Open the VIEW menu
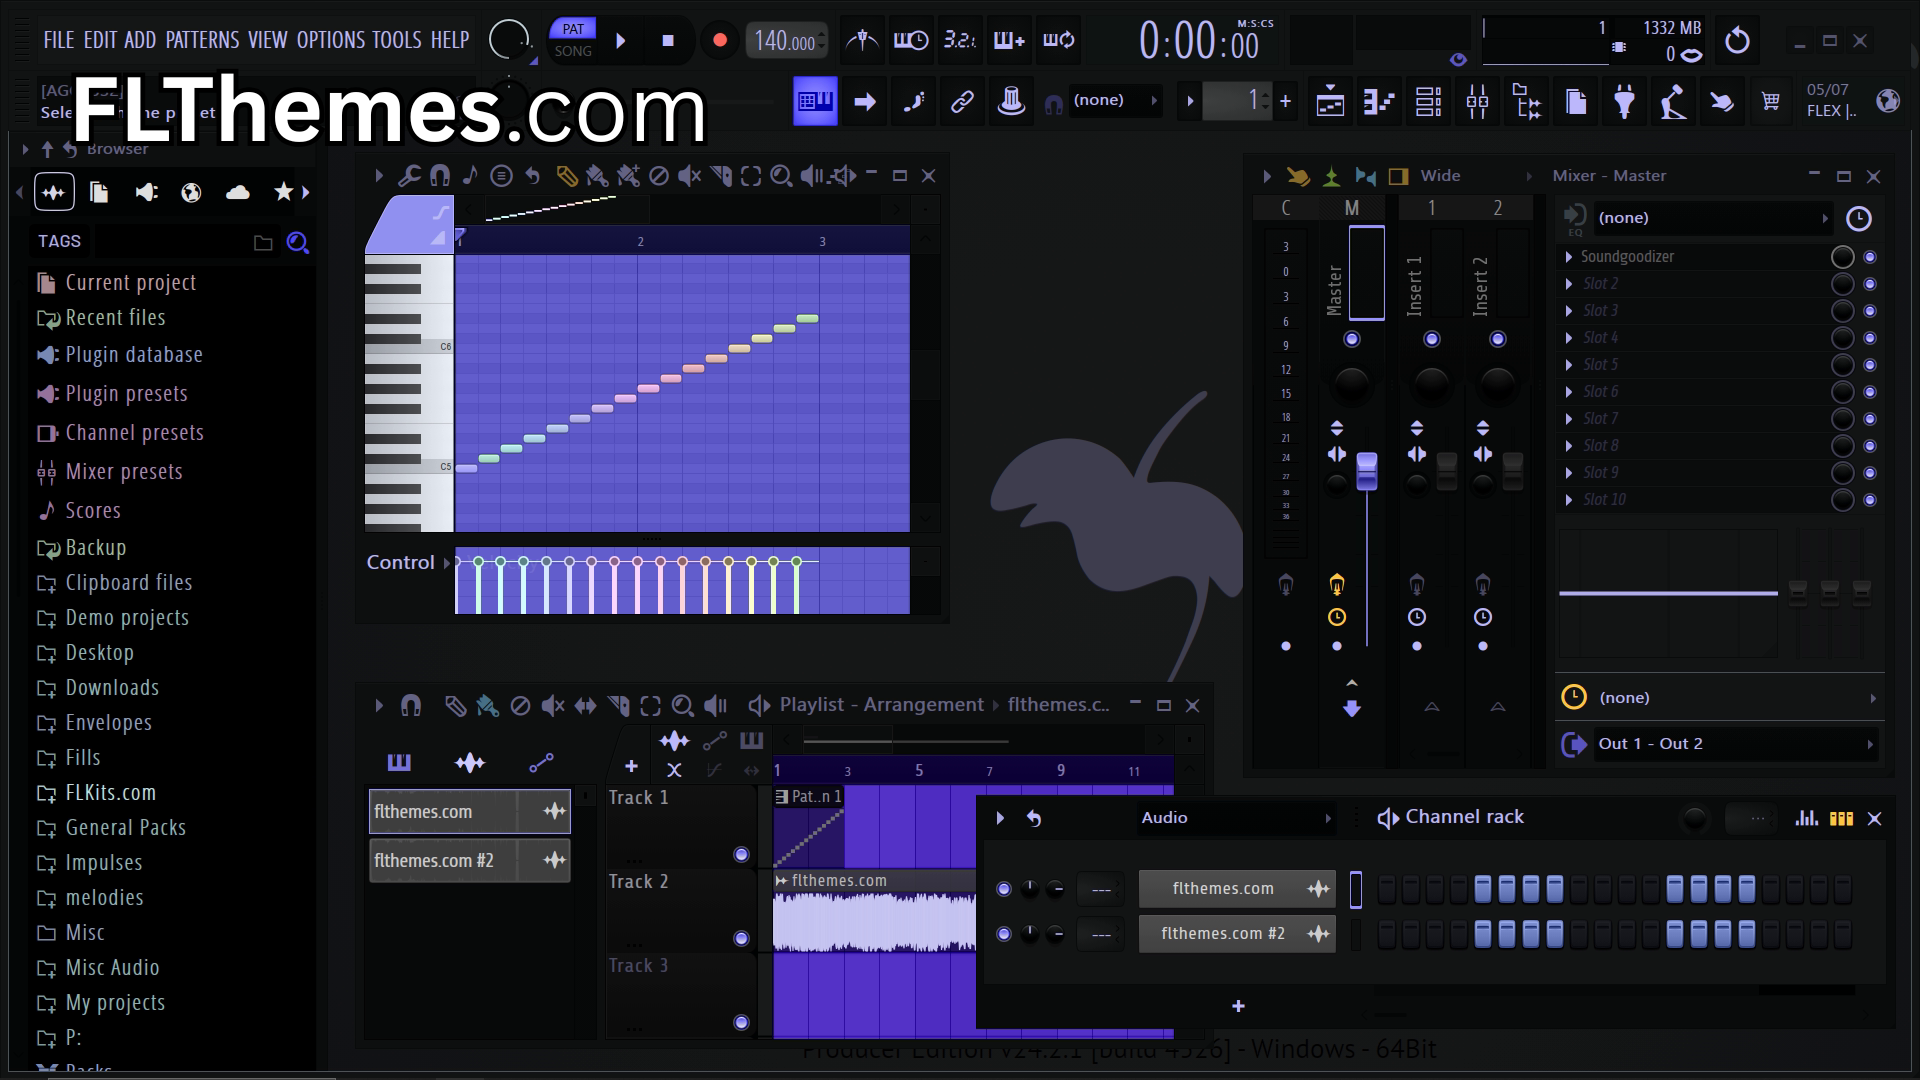1920x1080 pixels. coord(267,40)
